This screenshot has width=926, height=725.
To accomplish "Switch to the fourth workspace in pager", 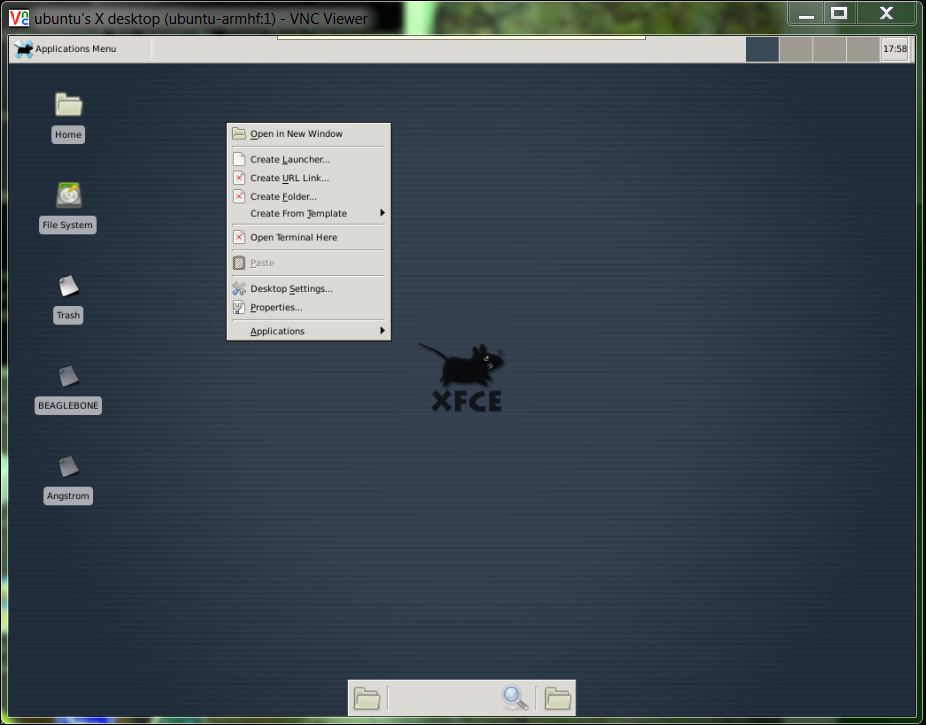I will click(x=863, y=50).
